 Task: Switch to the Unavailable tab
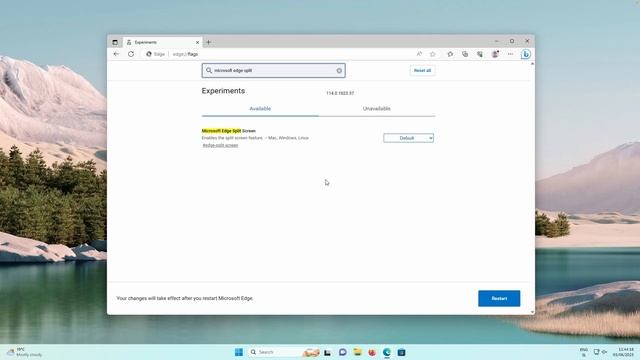[376, 109]
